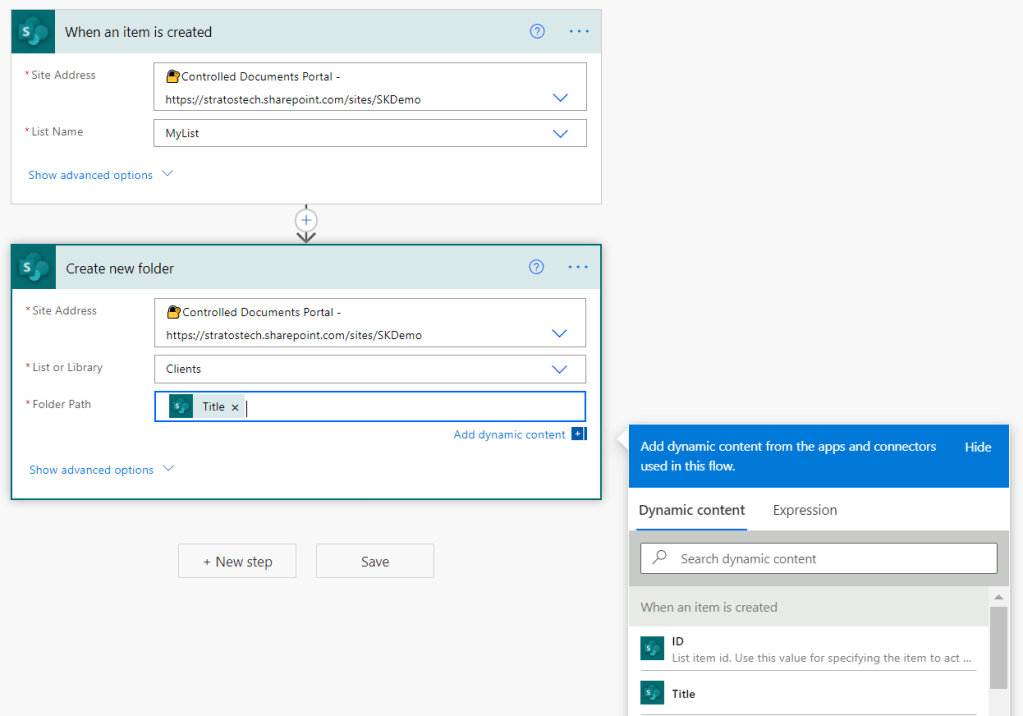Show advanced options in trigger card
The height and width of the screenshot is (716, 1023).
(100, 175)
